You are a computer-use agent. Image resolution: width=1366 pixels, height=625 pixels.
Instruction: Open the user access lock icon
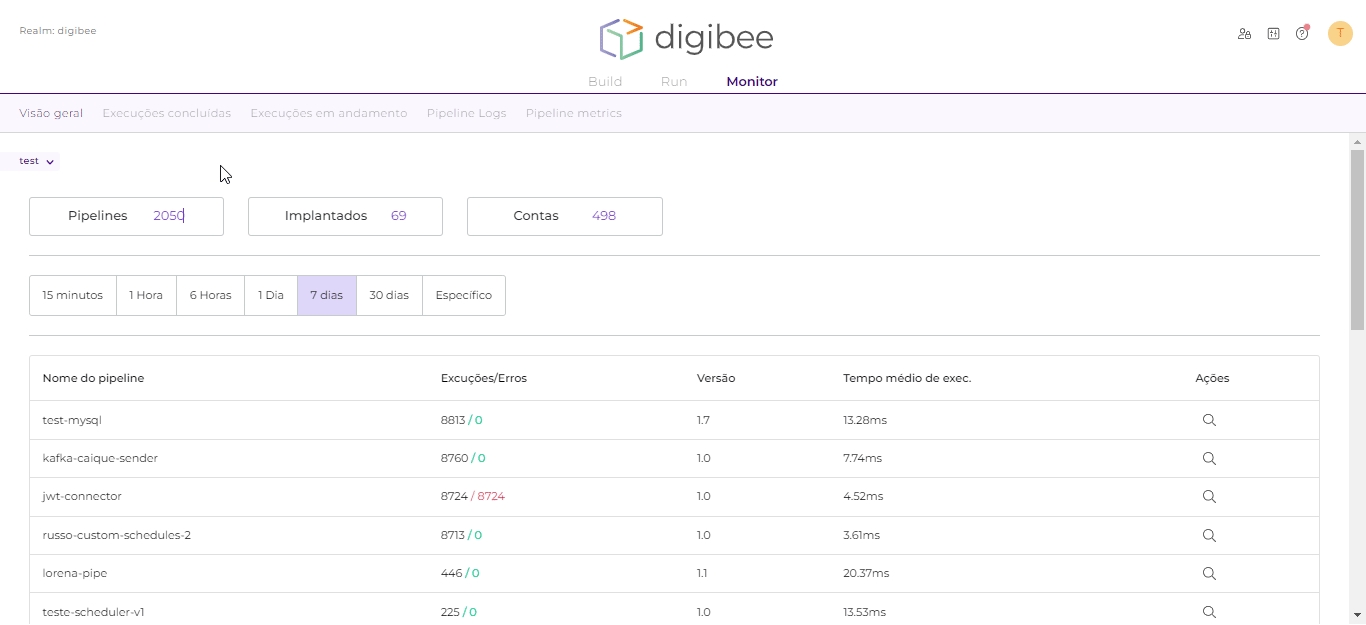[x=1244, y=34]
